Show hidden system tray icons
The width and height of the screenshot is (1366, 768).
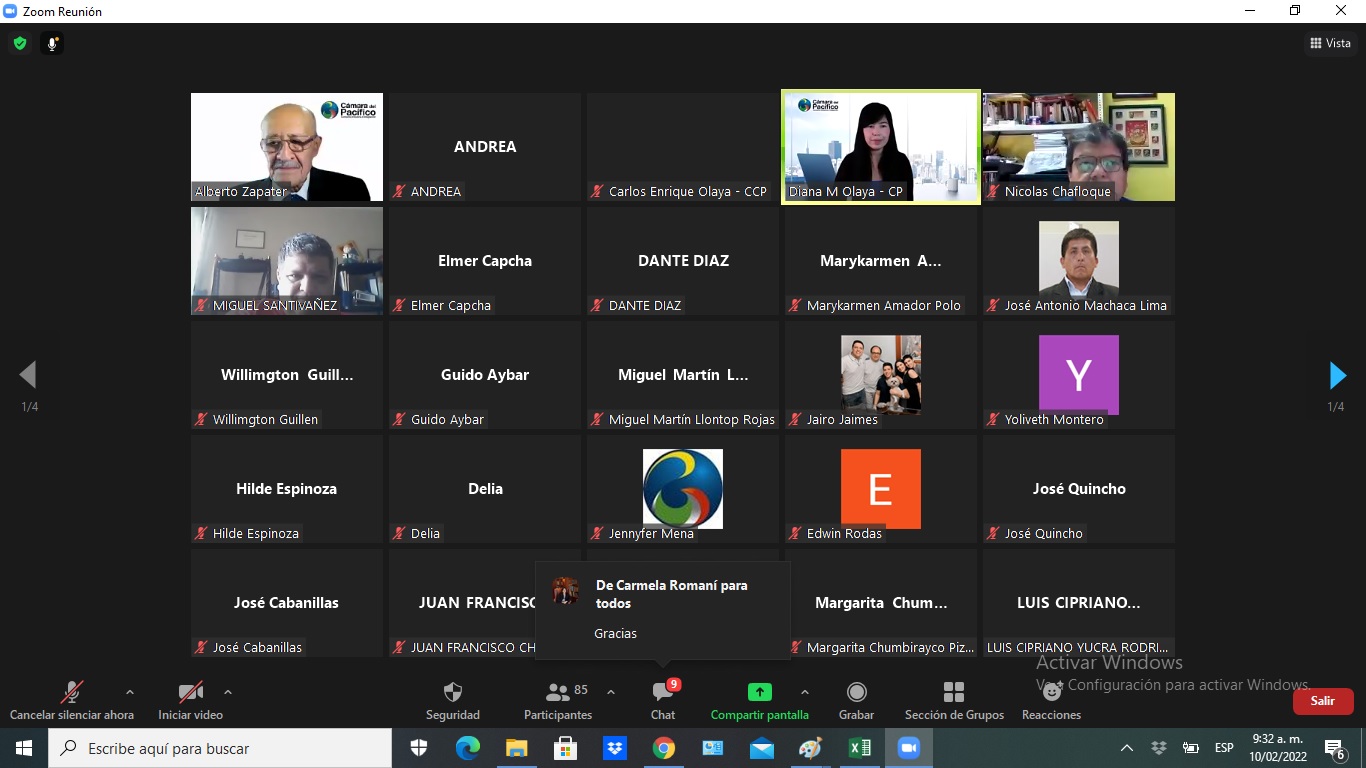1127,748
